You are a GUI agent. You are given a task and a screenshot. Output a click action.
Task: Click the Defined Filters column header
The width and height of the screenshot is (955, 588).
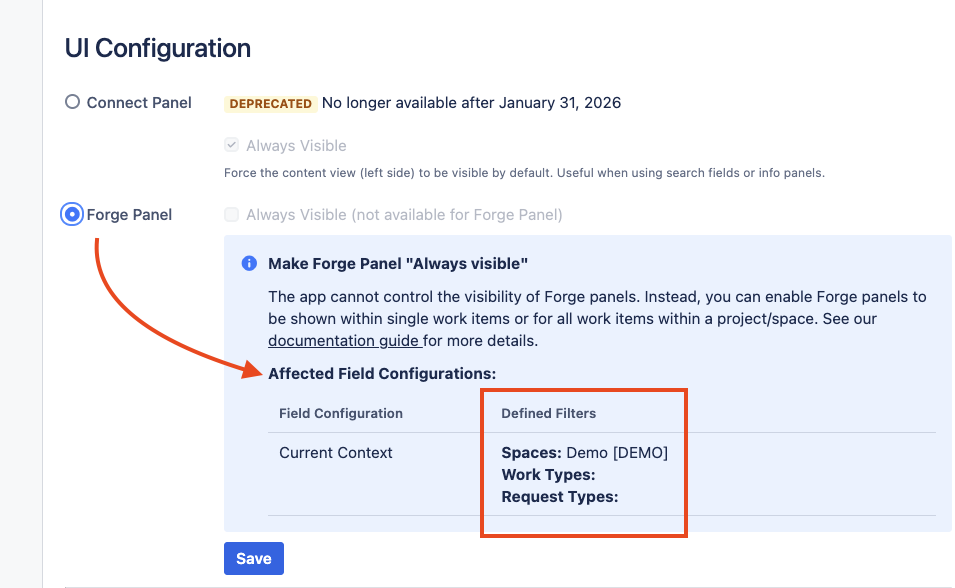[x=548, y=413]
